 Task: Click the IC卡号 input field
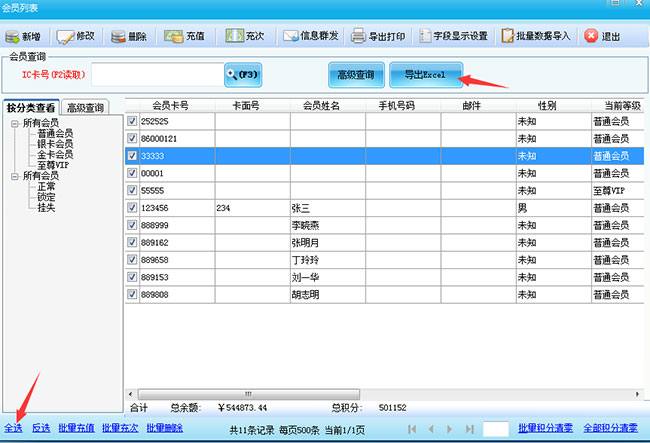[x=156, y=74]
